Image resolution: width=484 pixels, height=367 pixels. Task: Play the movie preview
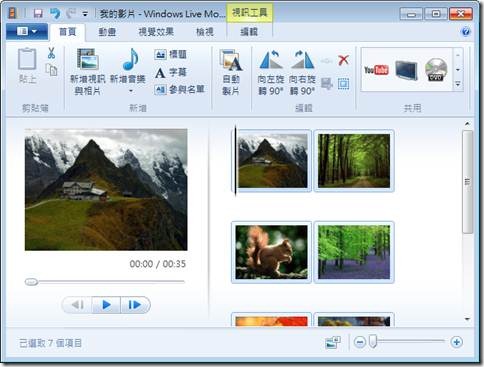[106, 305]
